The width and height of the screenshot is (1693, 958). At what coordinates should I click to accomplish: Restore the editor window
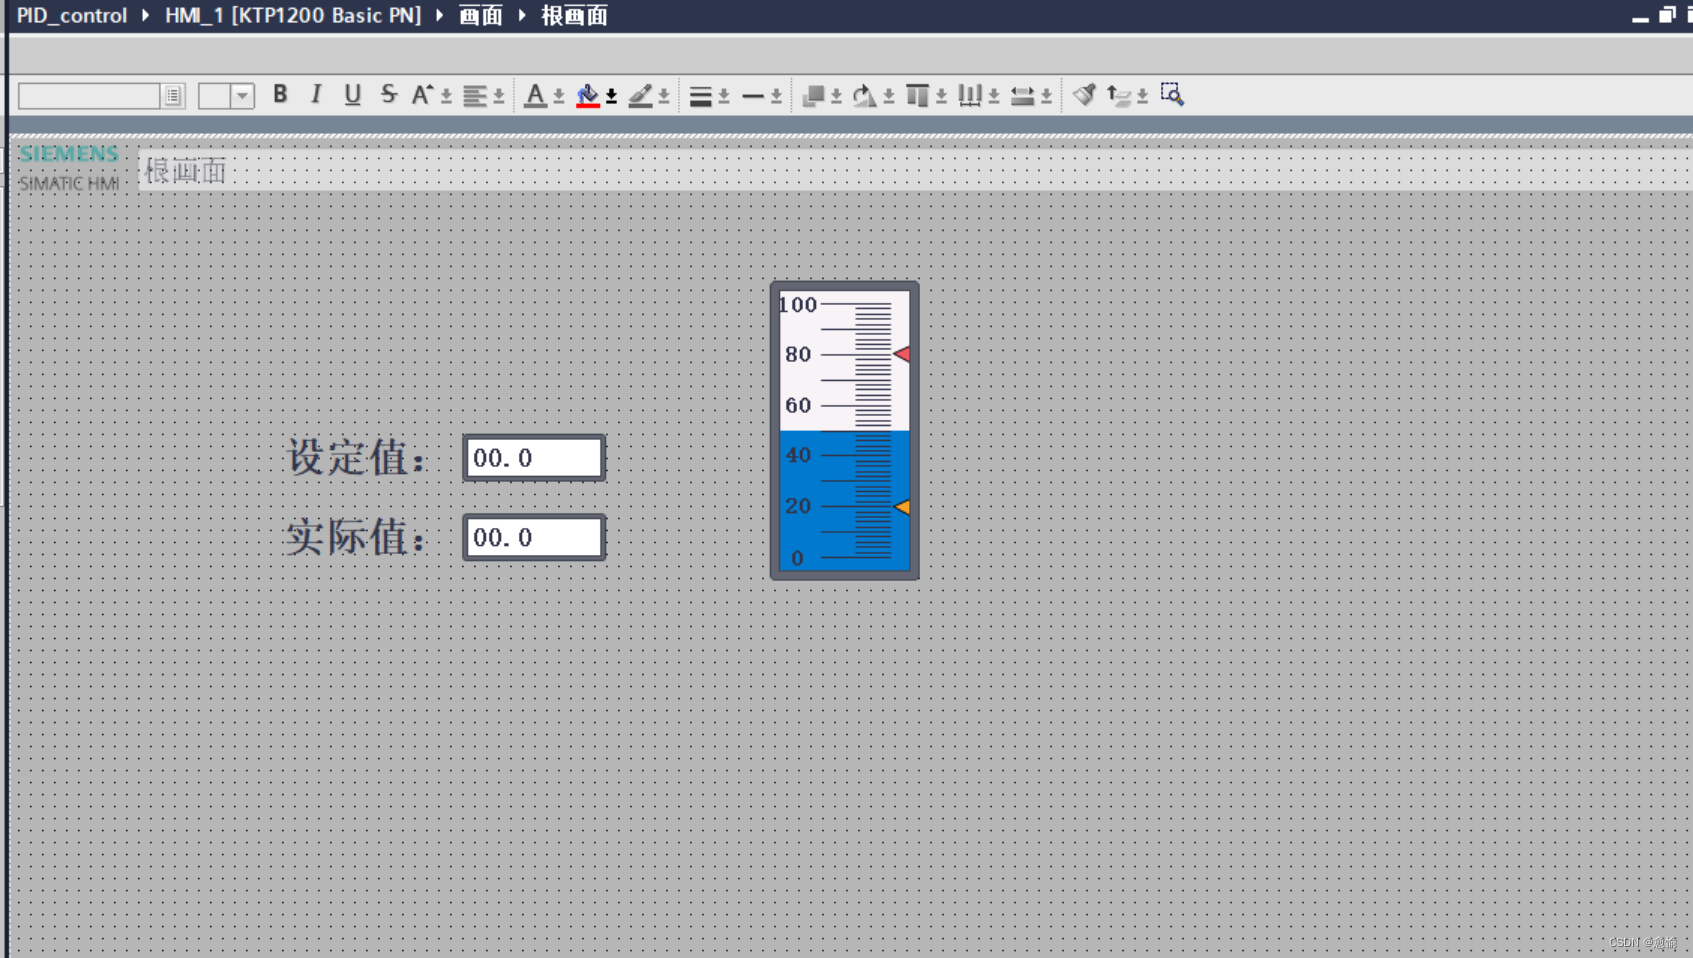(1667, 15)
